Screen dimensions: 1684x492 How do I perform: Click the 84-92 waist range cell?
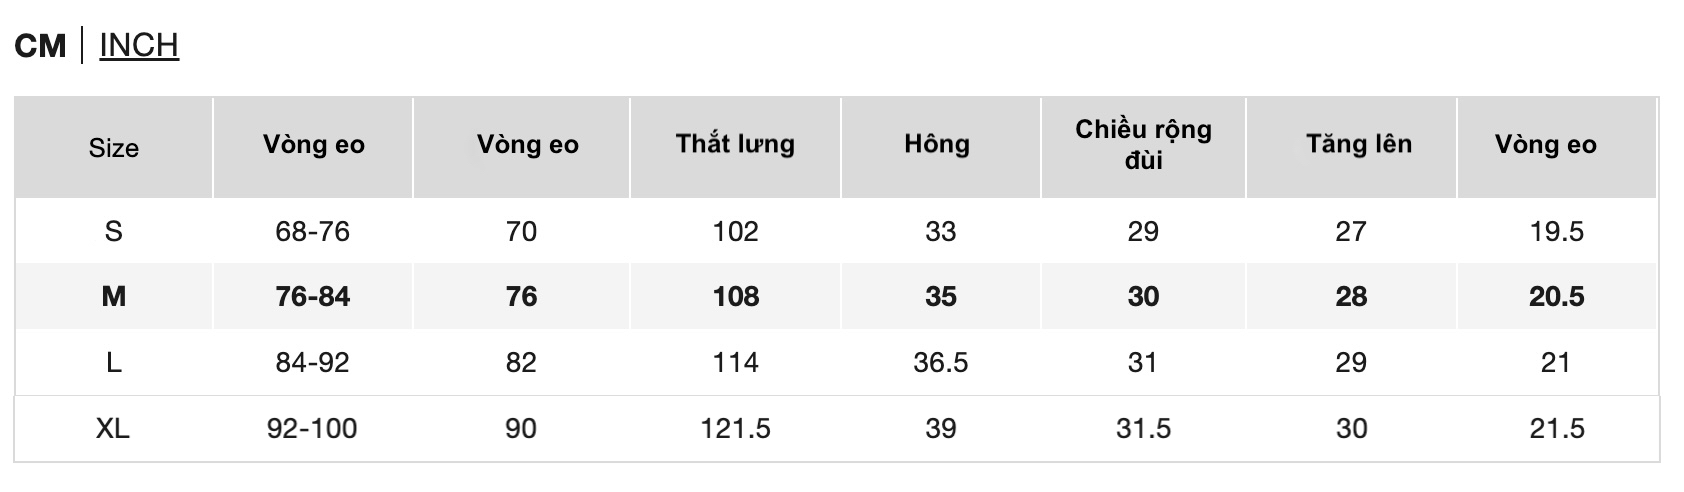point(313,362)
